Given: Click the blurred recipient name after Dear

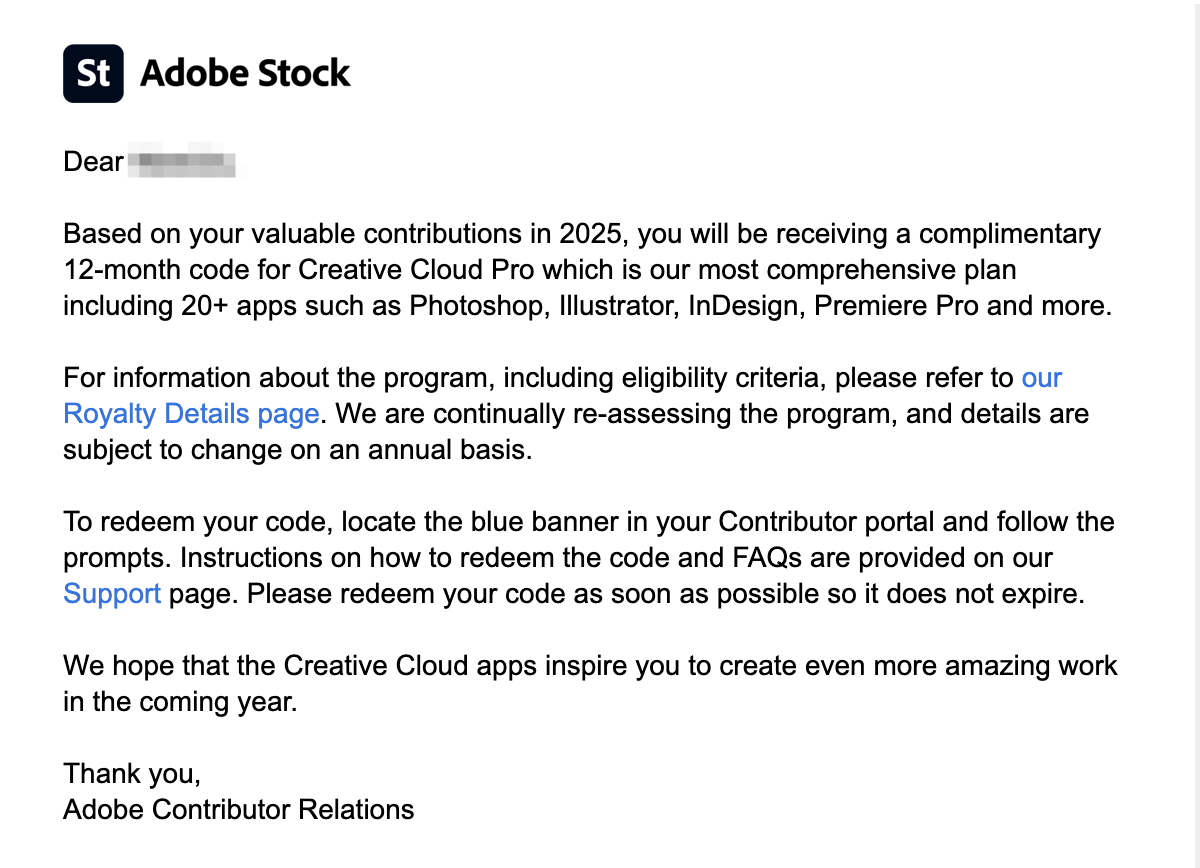Looking at the screenshot, I should 186,162.
